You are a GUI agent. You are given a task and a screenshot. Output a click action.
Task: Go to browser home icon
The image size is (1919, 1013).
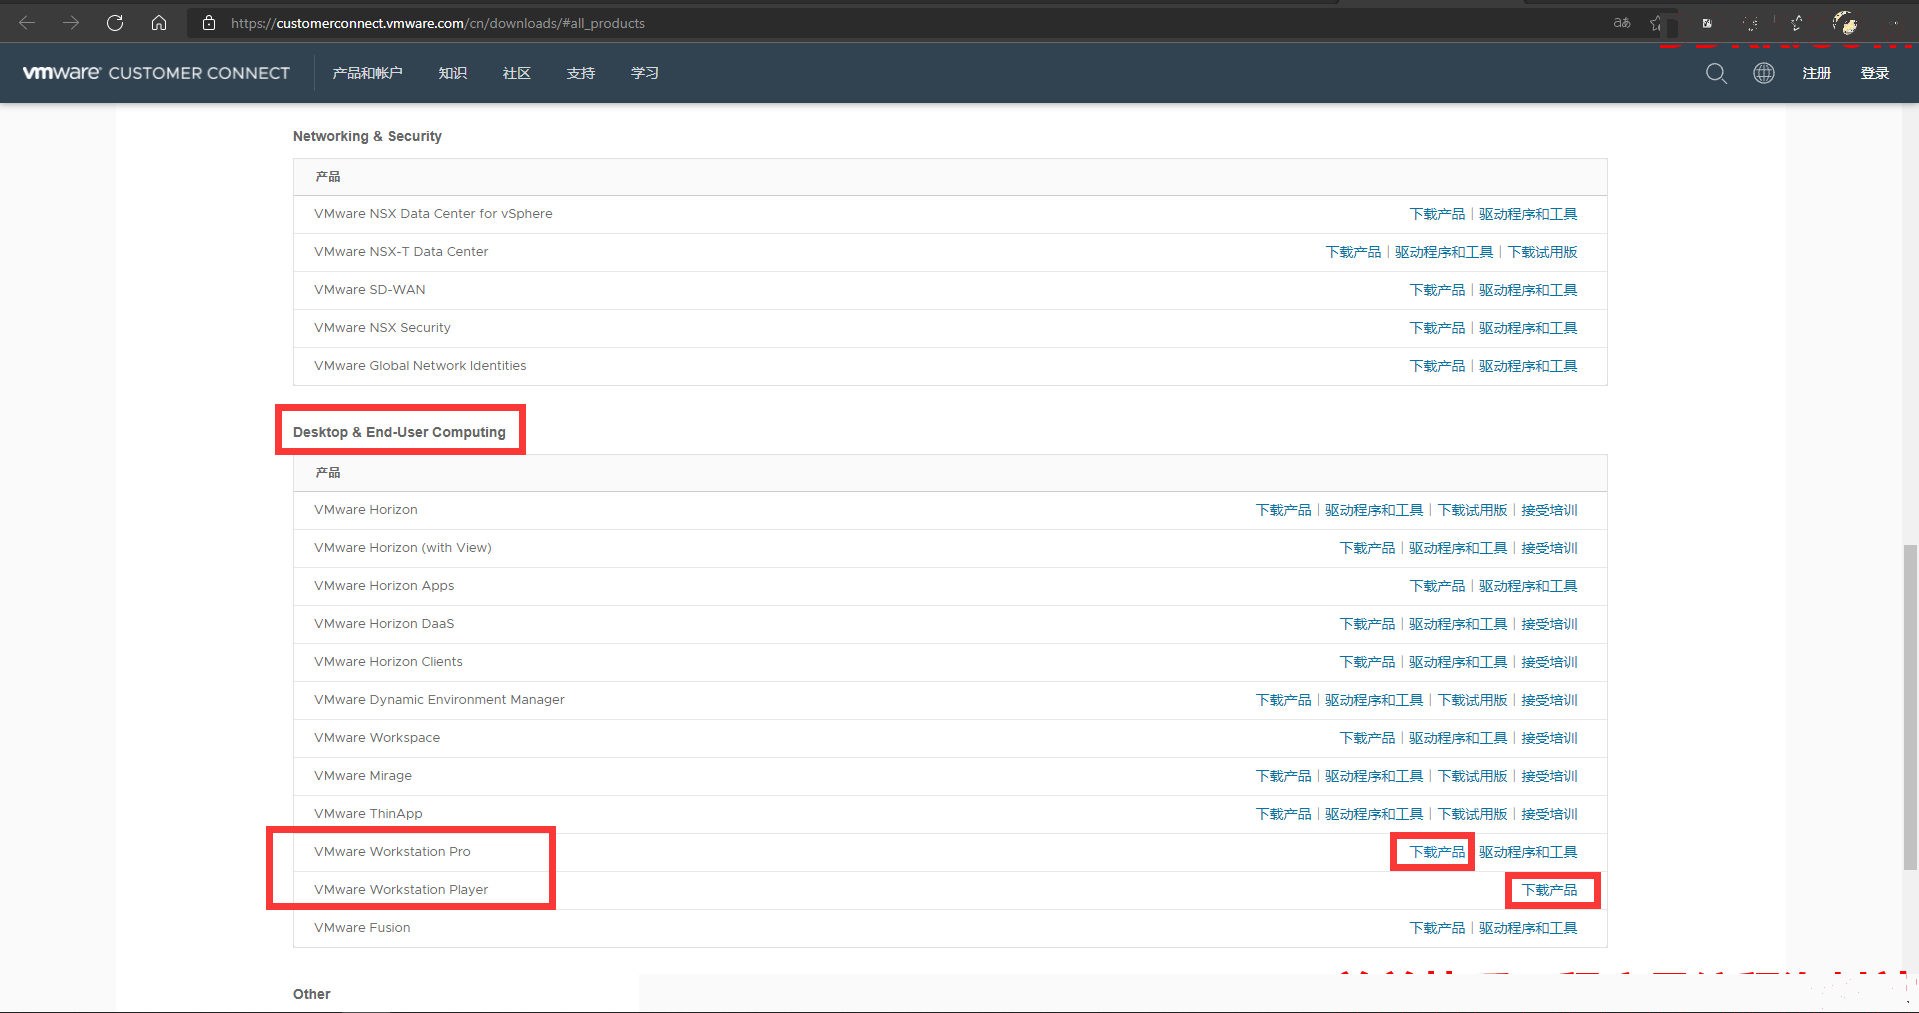(x=159, y=22)
